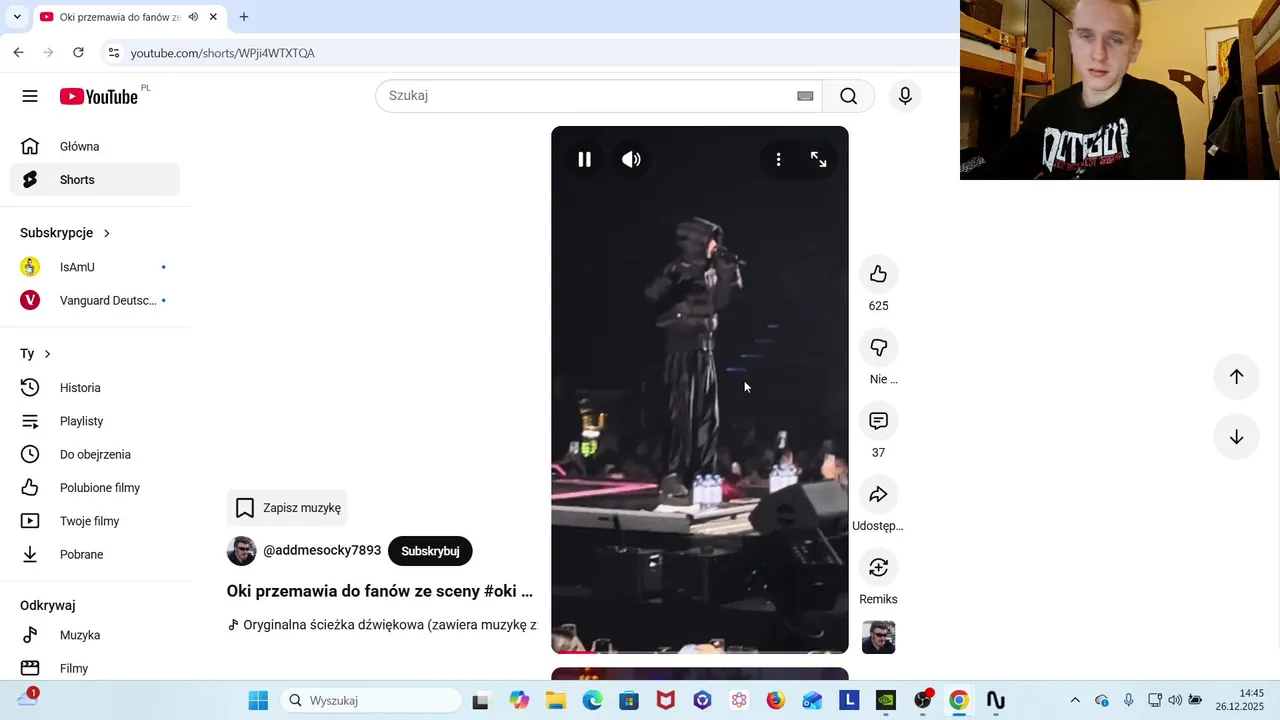Open Pobrane downloads

(95, 554)
